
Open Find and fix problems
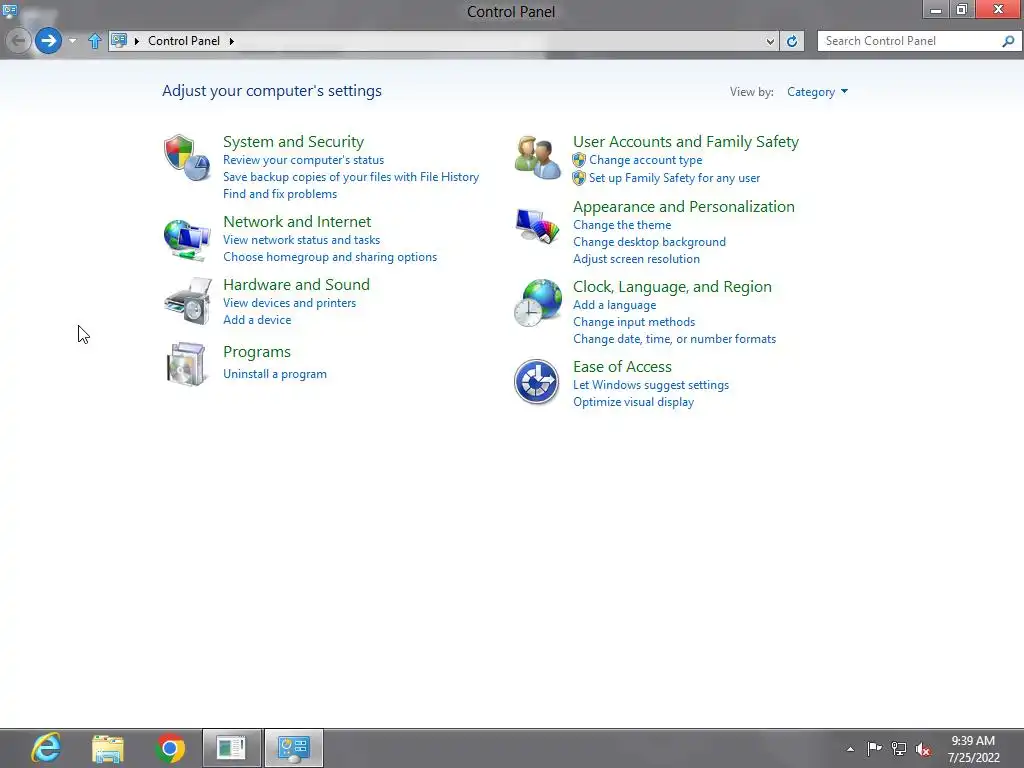[280, 194]
